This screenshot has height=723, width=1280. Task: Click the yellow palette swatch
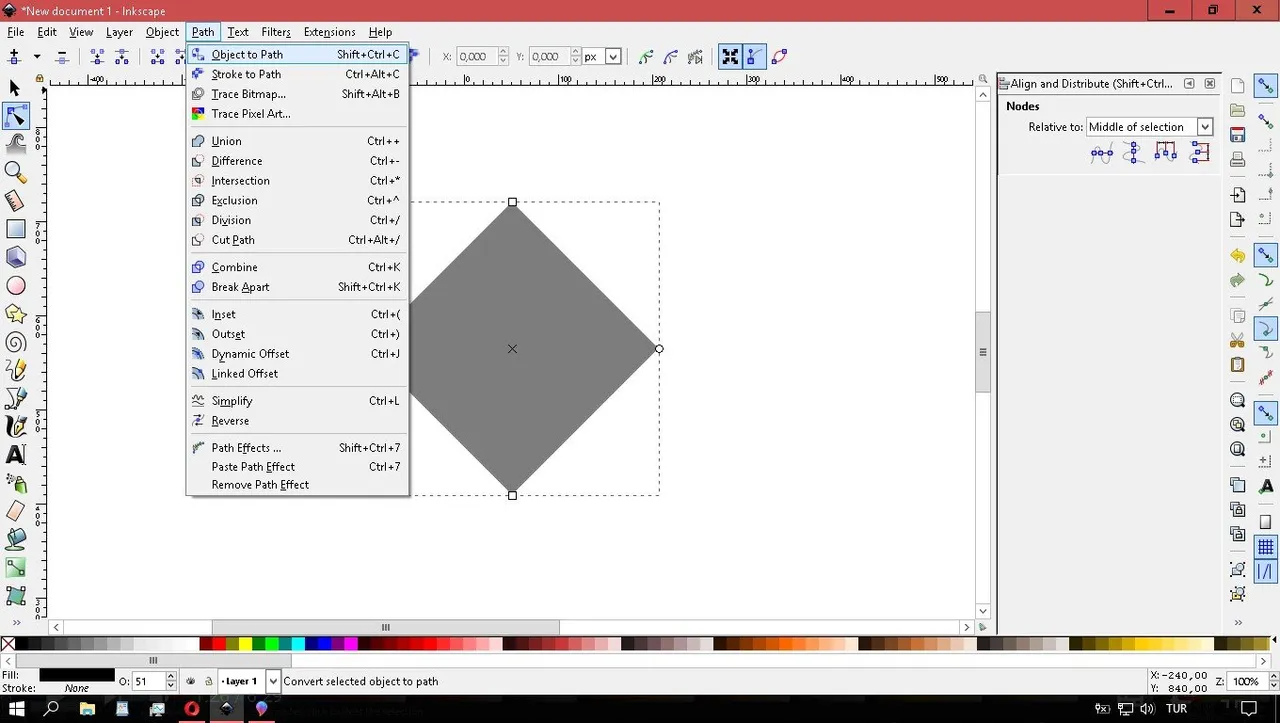tap(245, 644)
